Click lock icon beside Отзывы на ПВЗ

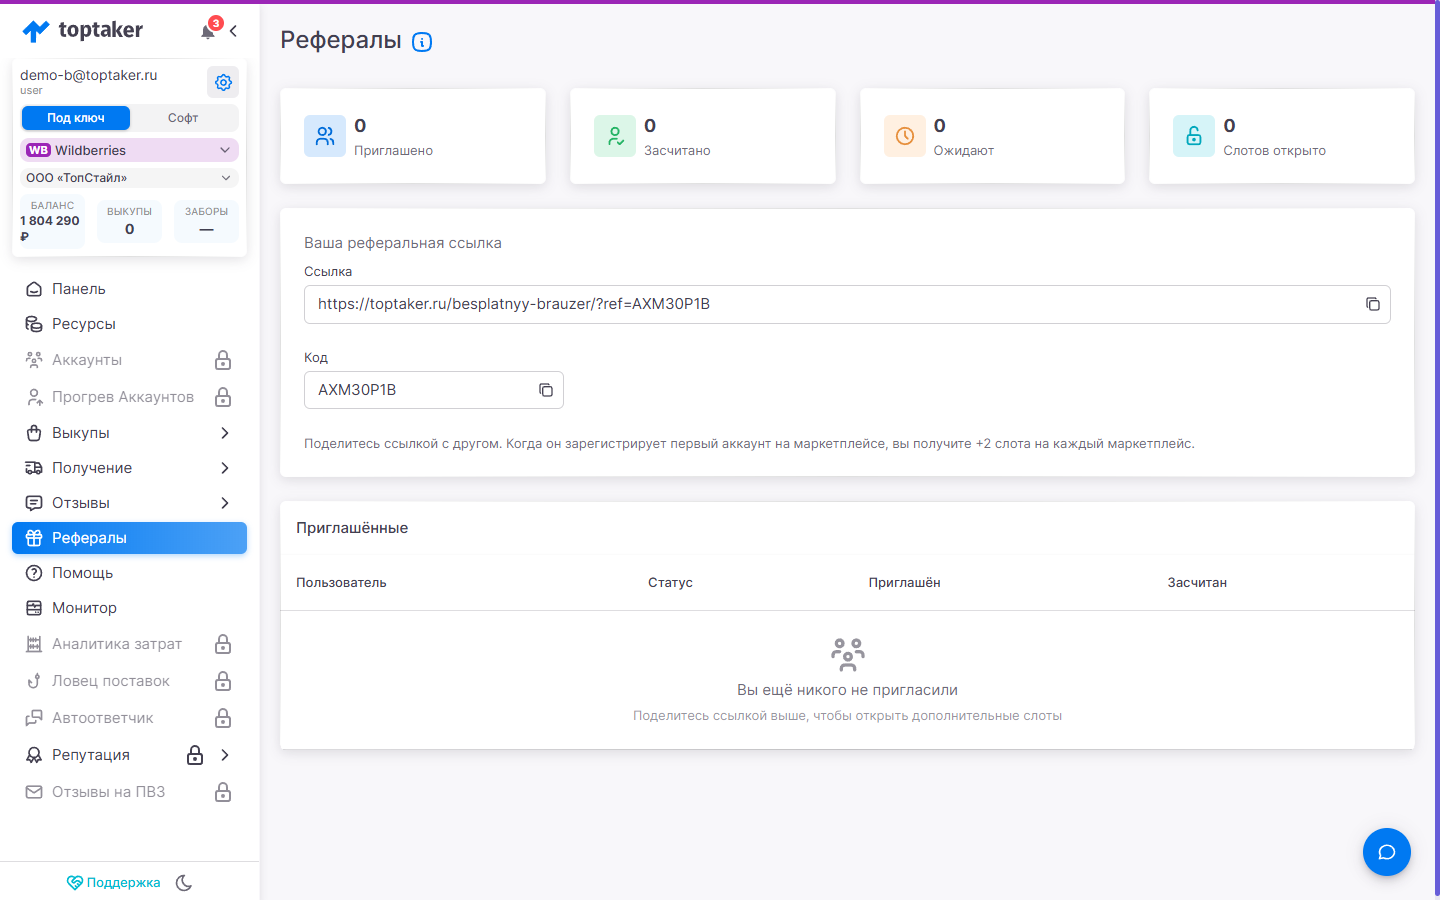point(223,792)
